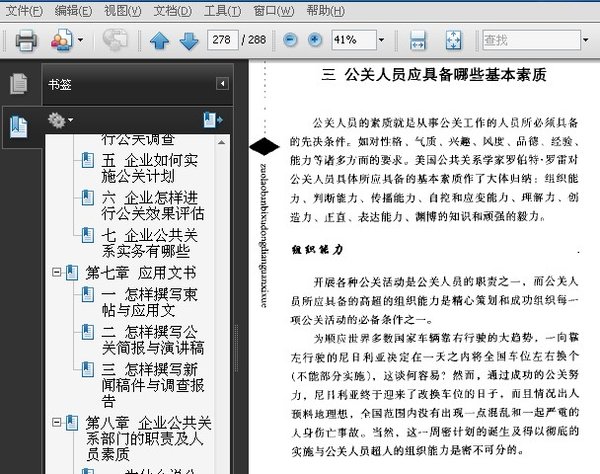Collapse the 书签 panel with arrow button
The width and height of the screenshot is (600, 474).
[x=222, y=84]
